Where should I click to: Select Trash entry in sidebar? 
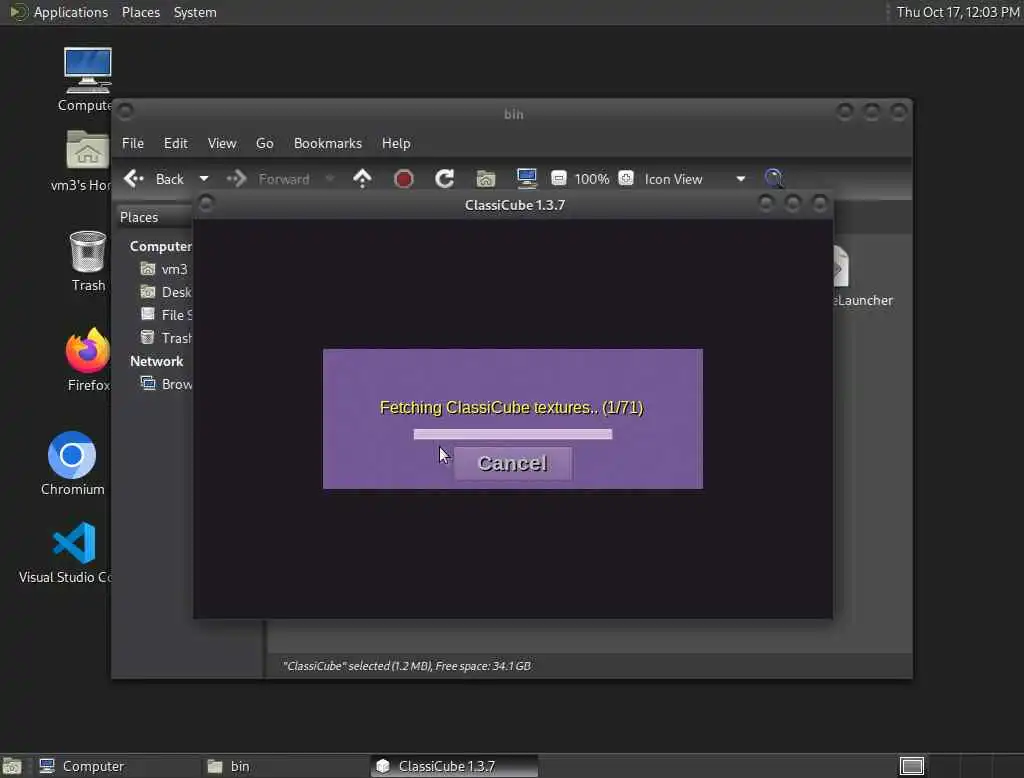tap(166, 338)
